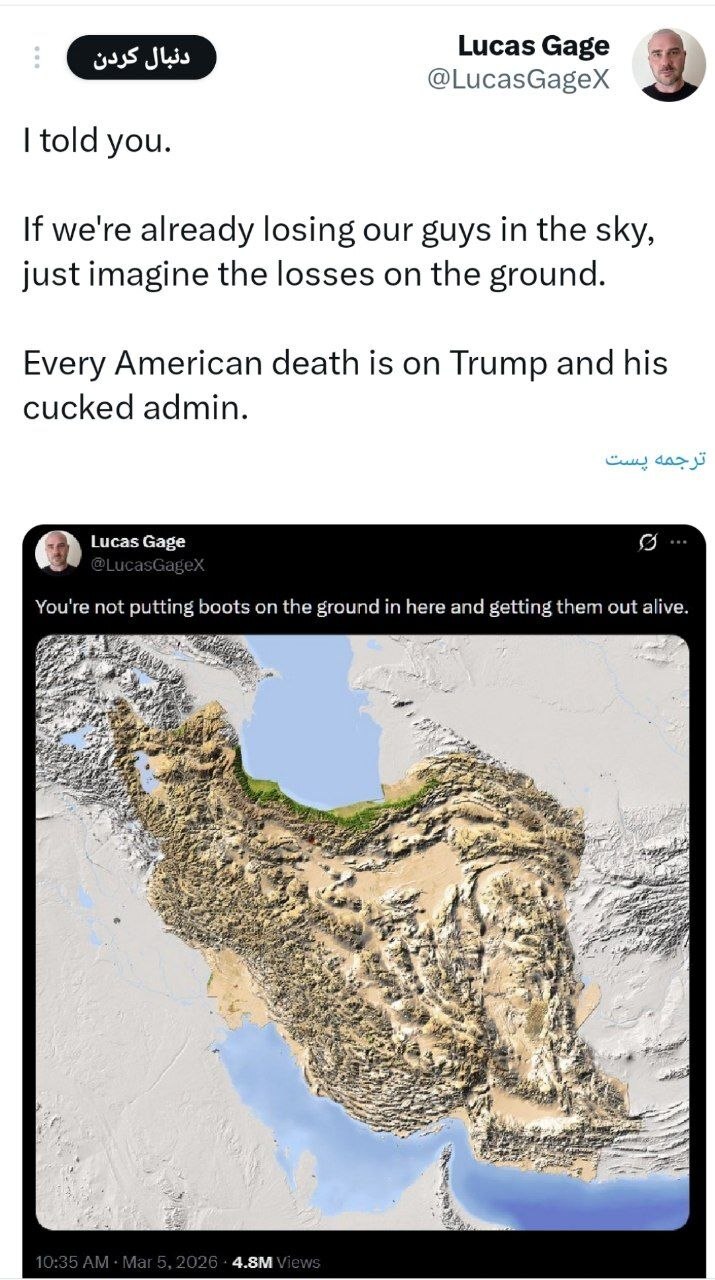Open the Iran relief map image

[x=362, y=931]
